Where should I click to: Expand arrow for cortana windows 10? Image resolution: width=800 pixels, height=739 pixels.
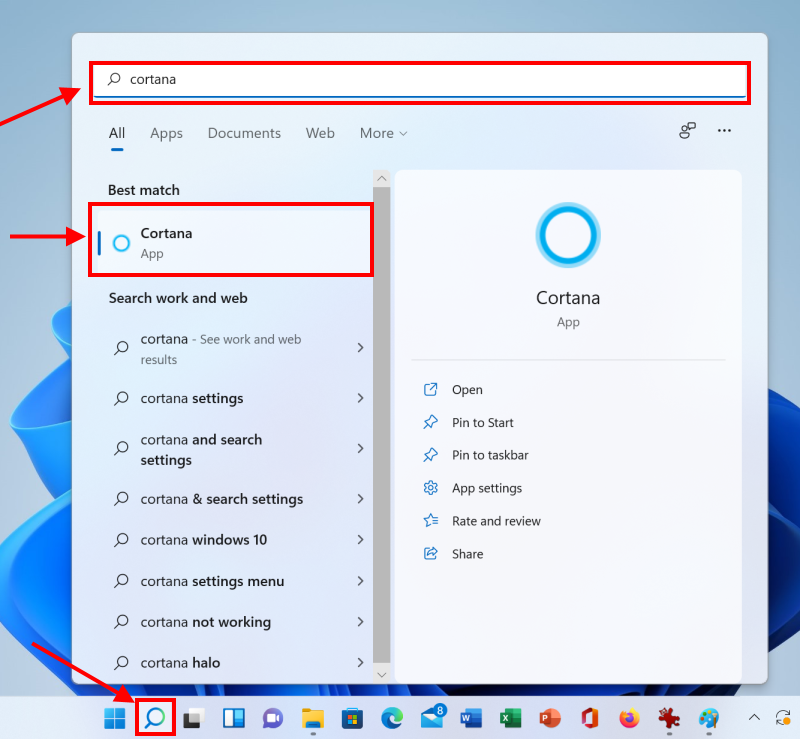[x=360, y=539]
